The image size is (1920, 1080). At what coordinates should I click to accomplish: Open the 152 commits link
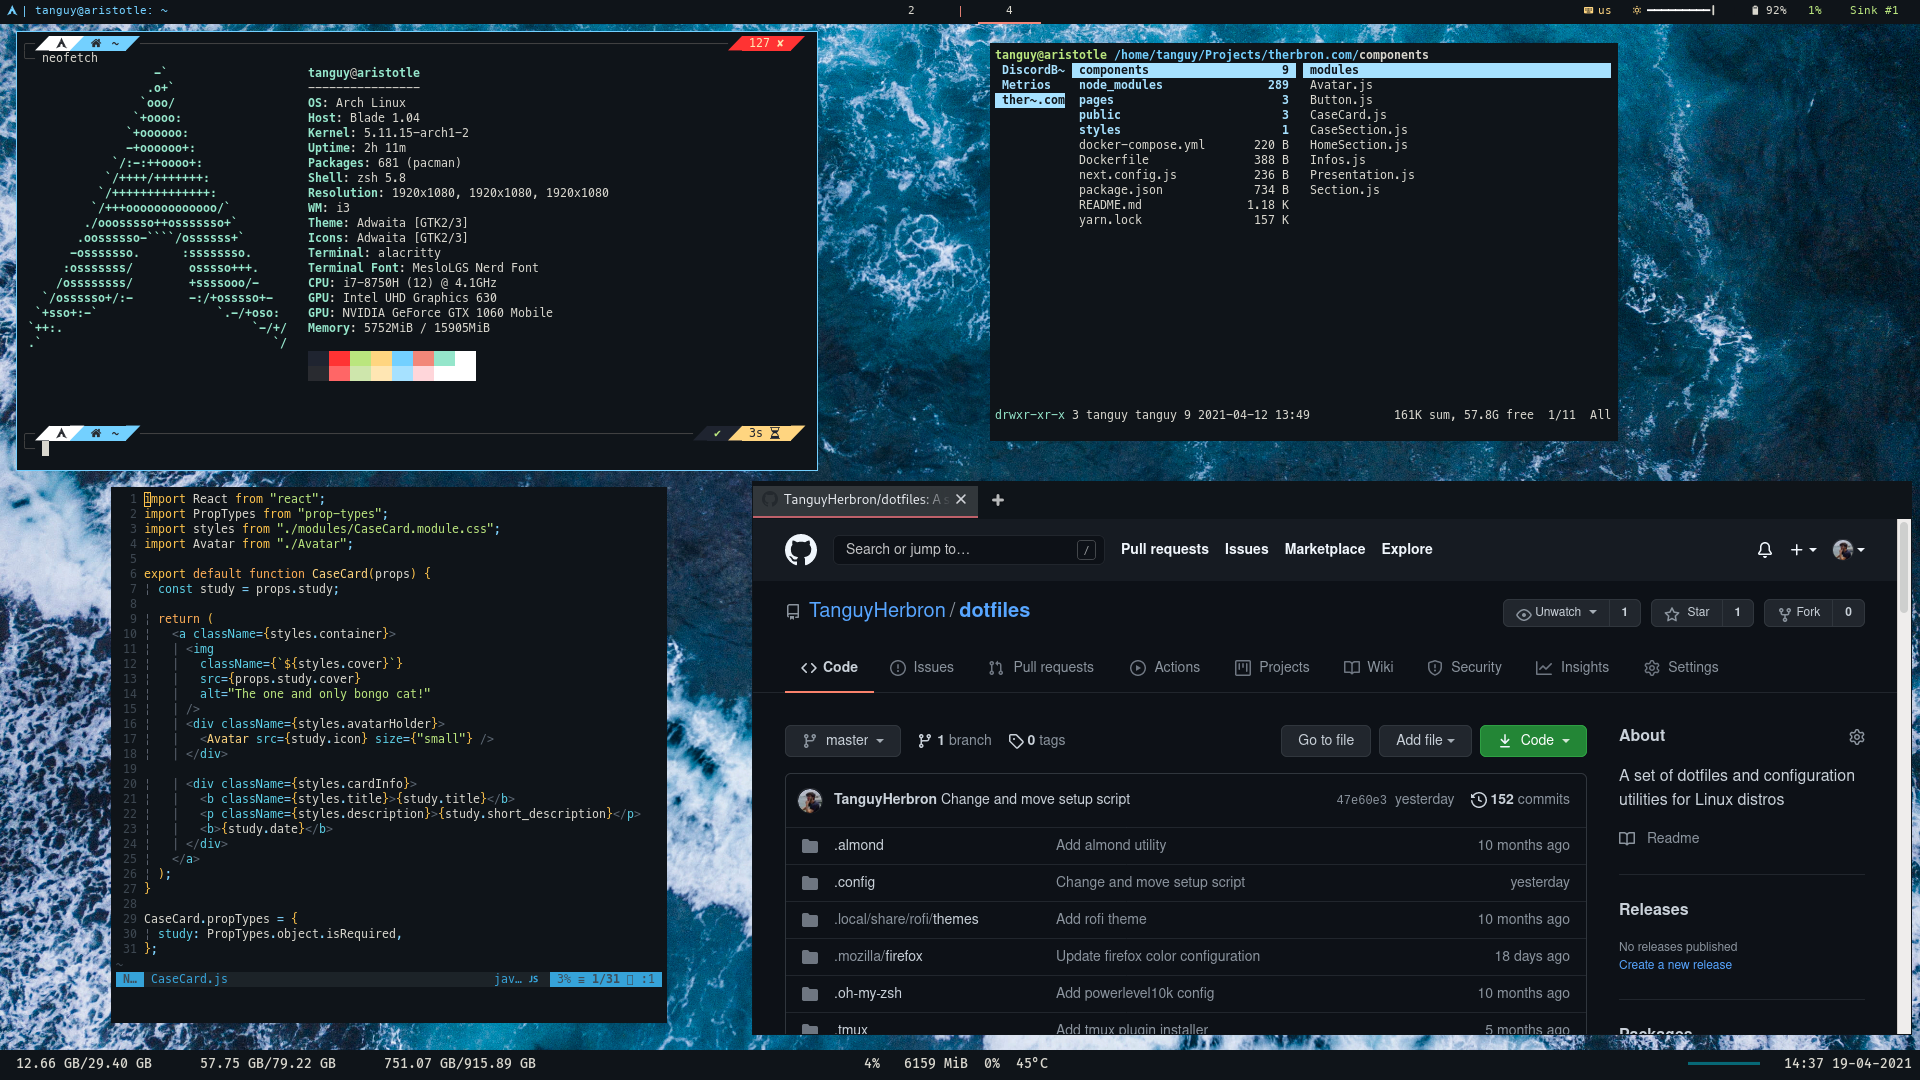coord(1520,800)
